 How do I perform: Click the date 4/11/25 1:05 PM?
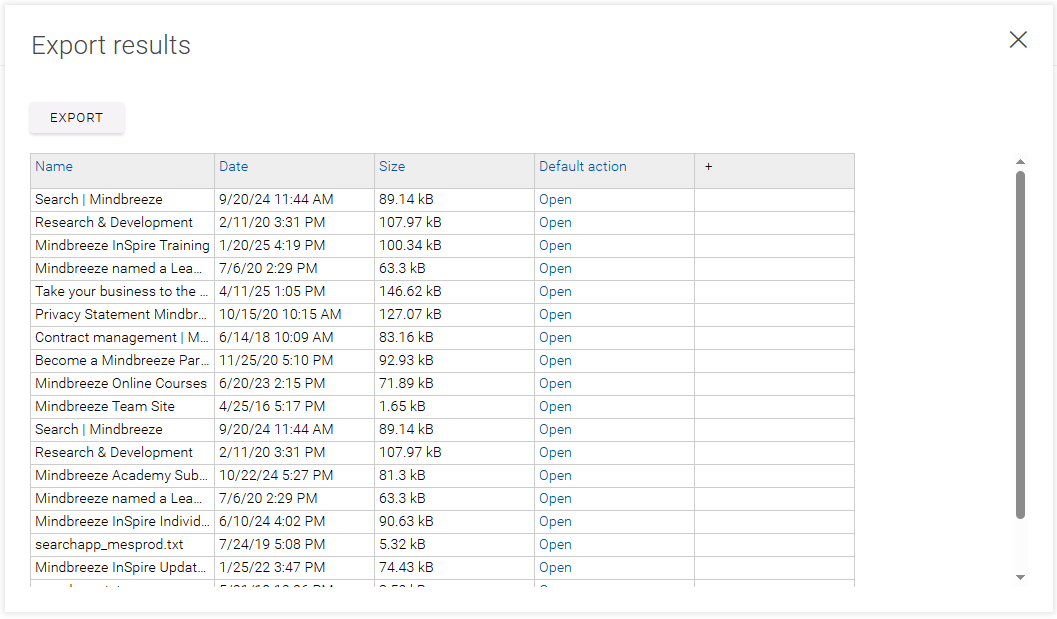(x=272, y=291)
